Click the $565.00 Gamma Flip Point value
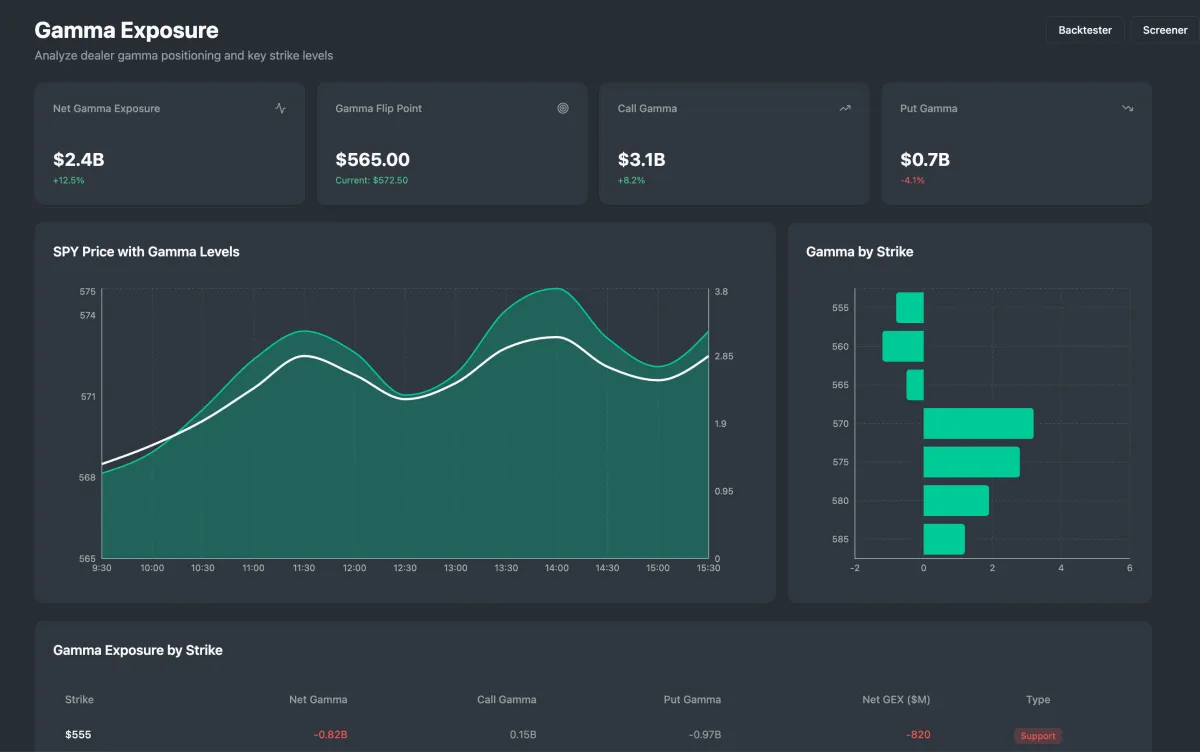 pos(372,160)
